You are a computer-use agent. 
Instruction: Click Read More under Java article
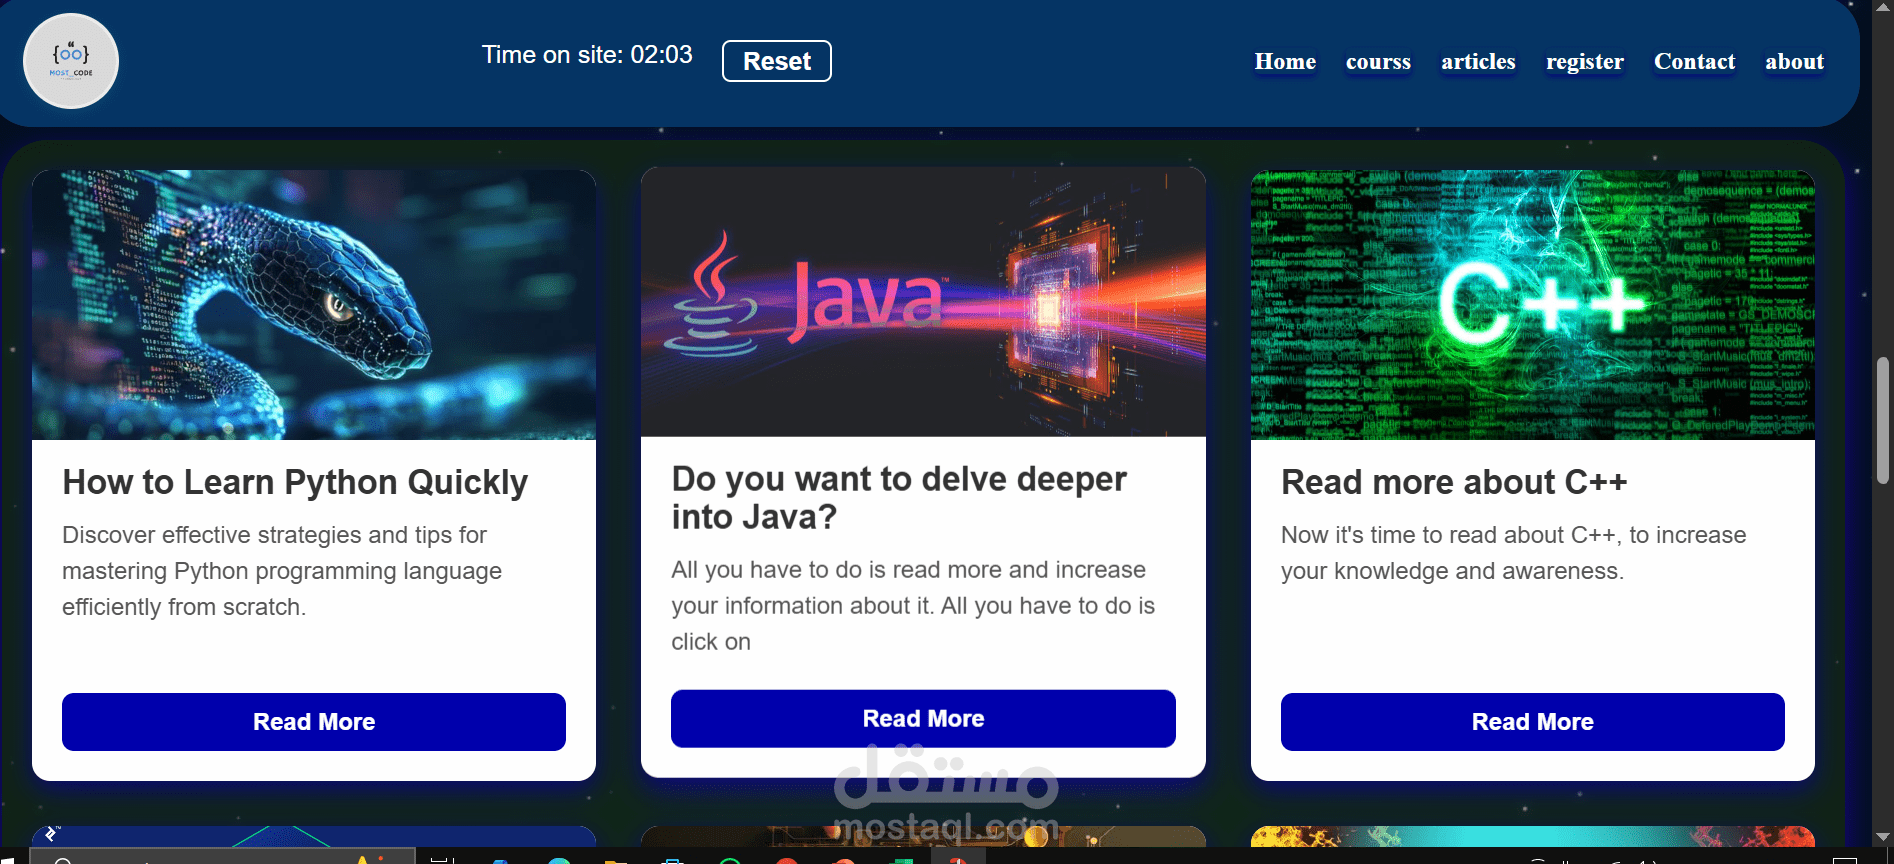click(x=923, y=719)
